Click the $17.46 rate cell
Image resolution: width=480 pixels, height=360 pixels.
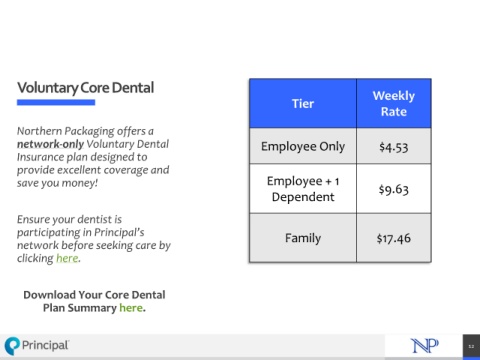tap(394, 238)
